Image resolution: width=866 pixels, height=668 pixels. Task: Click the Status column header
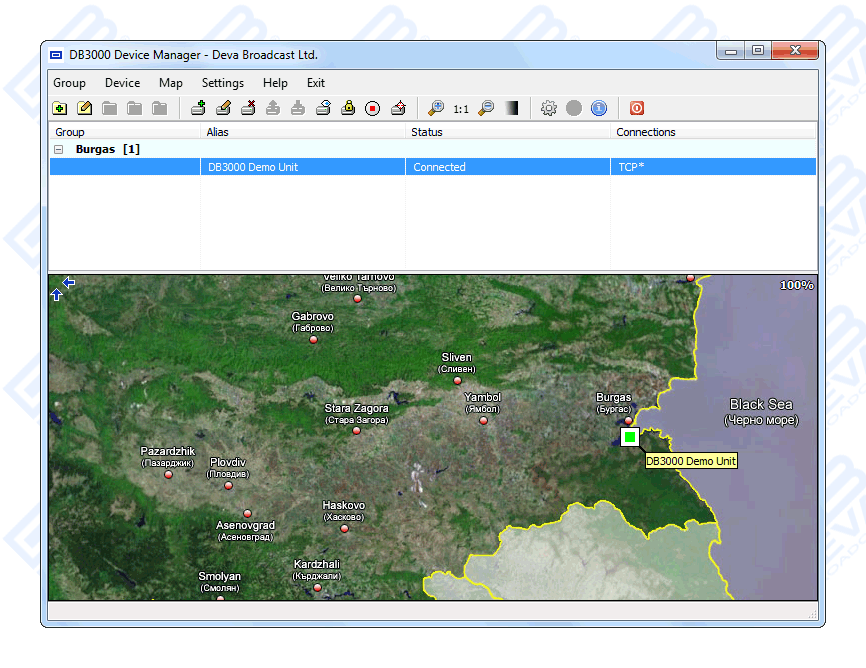[427, 132]
